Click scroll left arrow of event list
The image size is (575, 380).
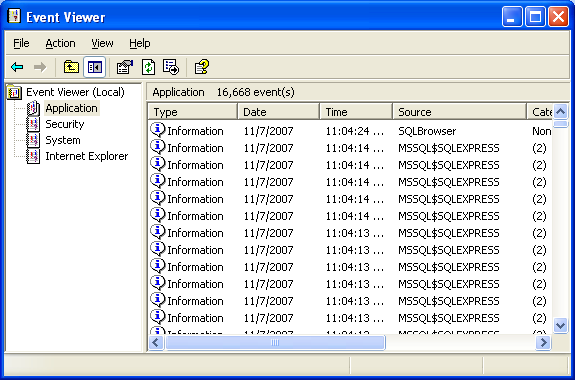[x=156, y=343]
